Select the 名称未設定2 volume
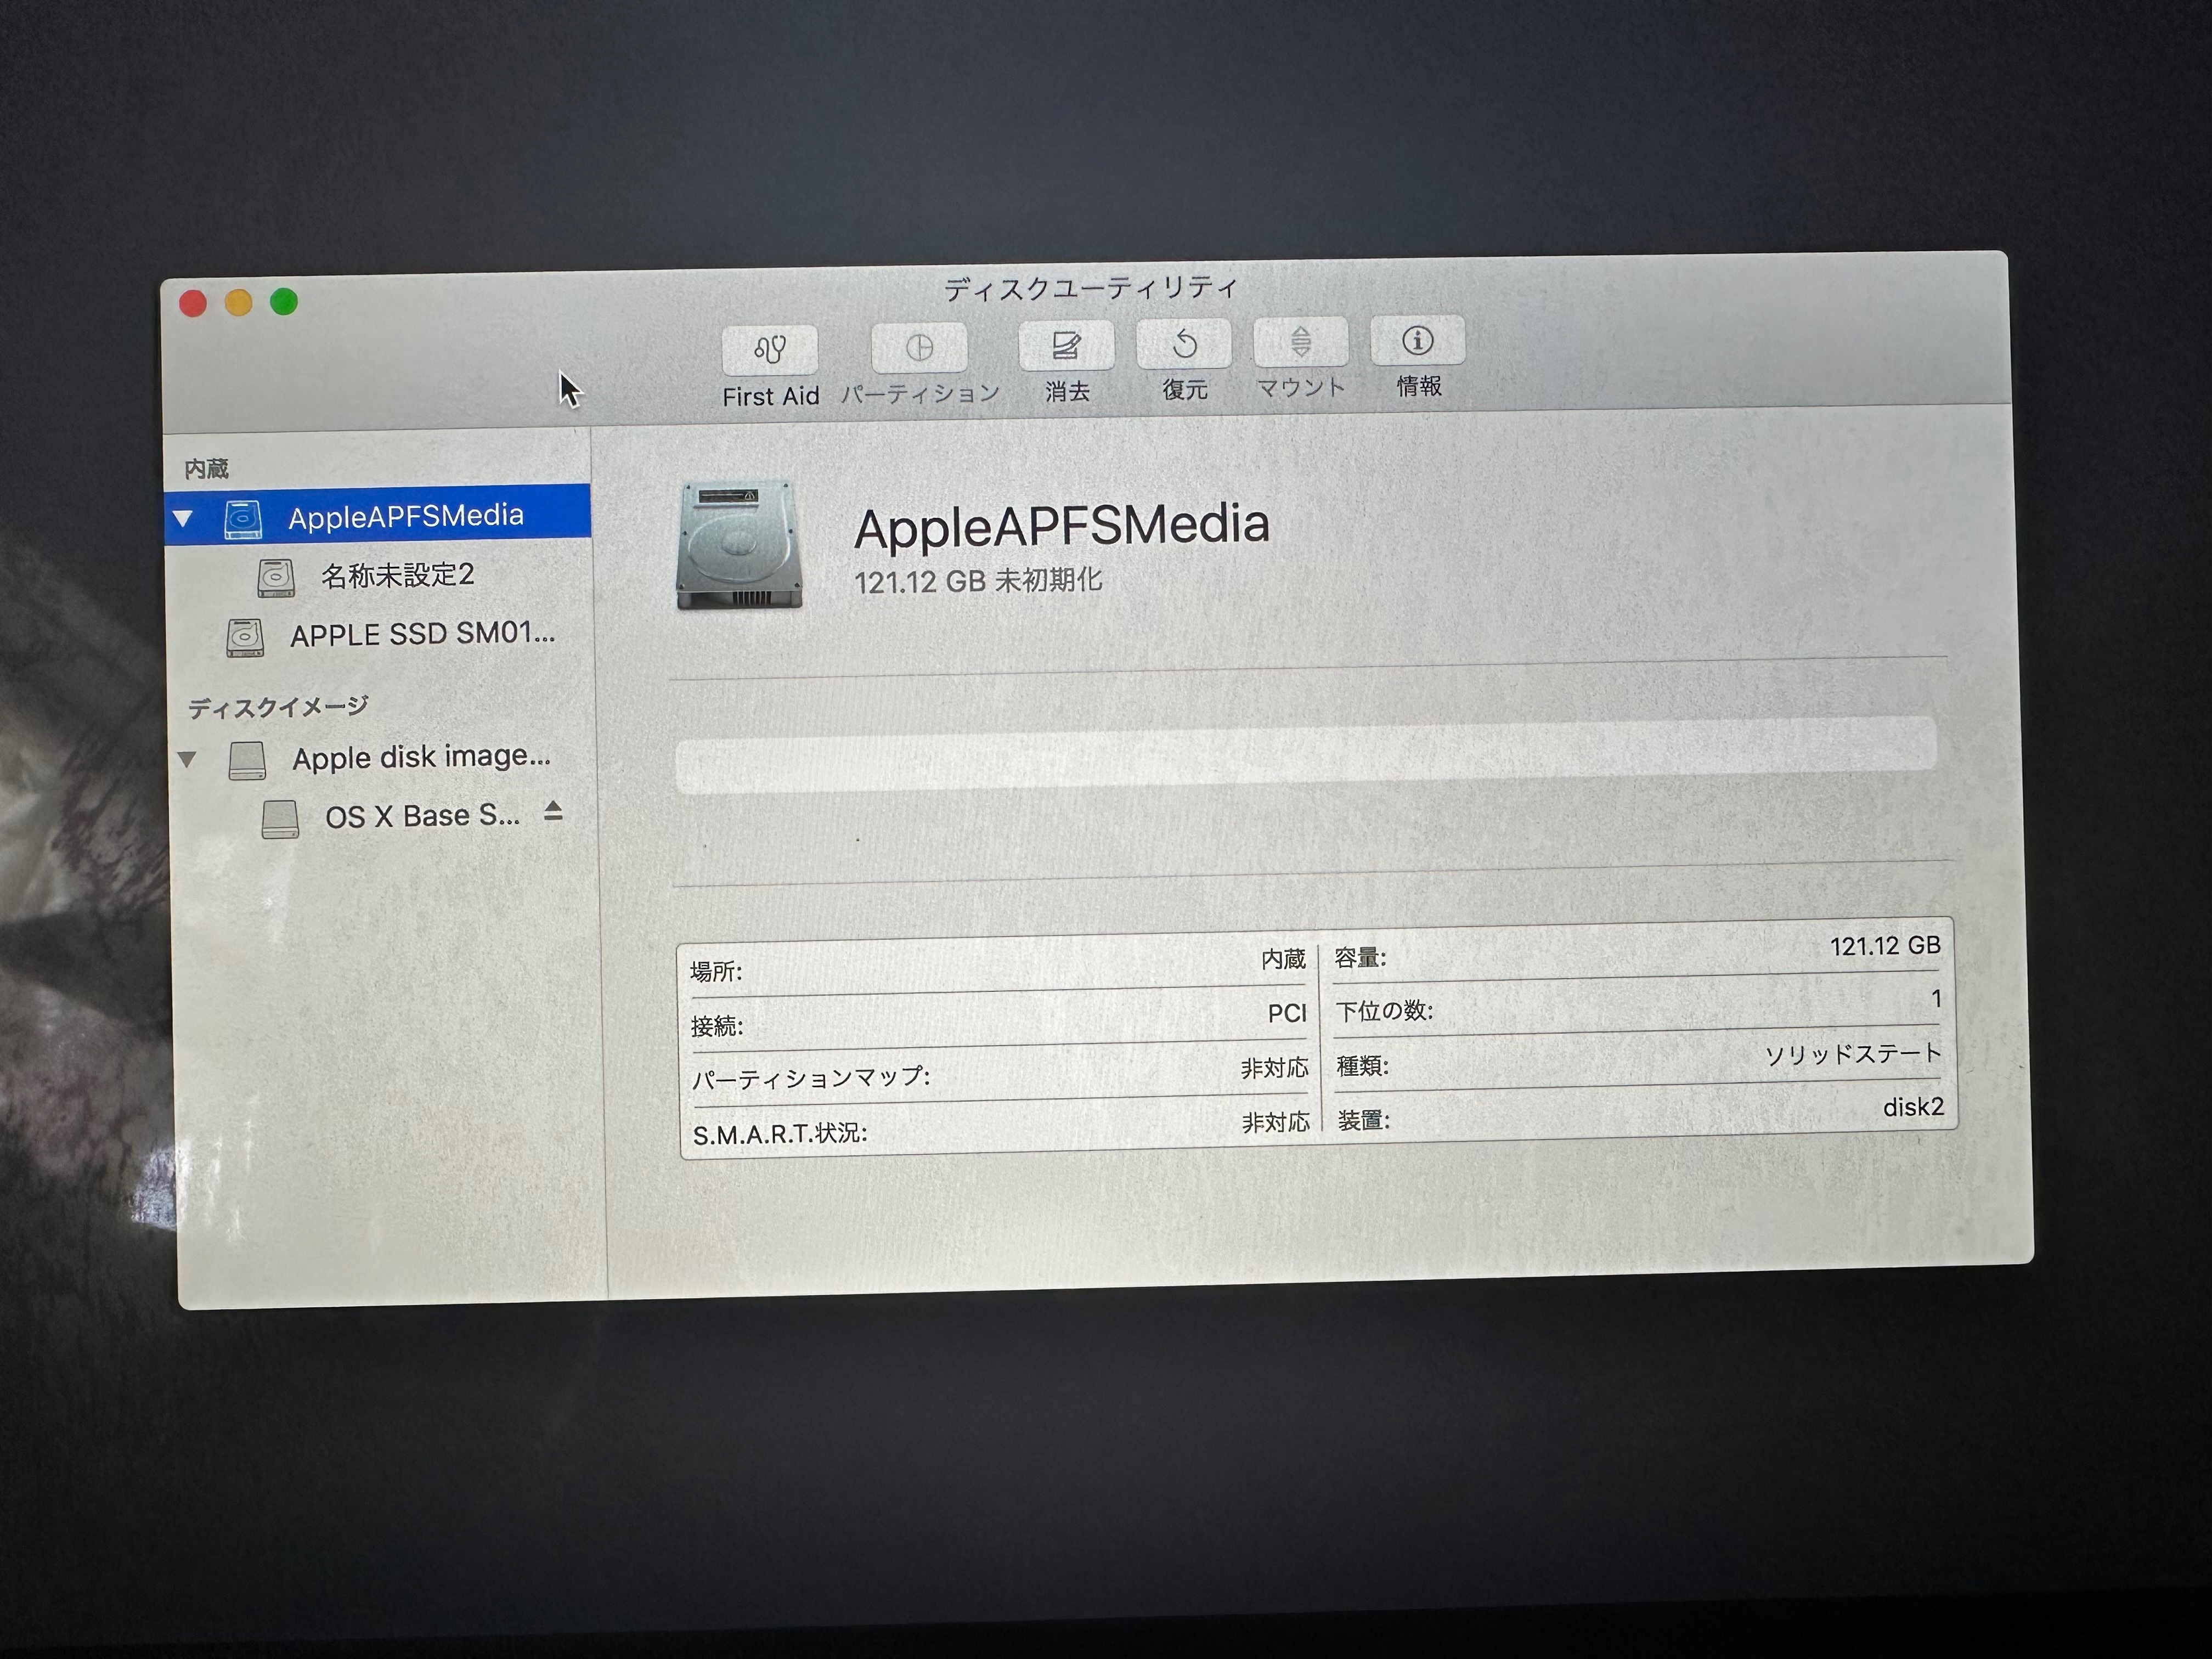 [x=397, y=575]
